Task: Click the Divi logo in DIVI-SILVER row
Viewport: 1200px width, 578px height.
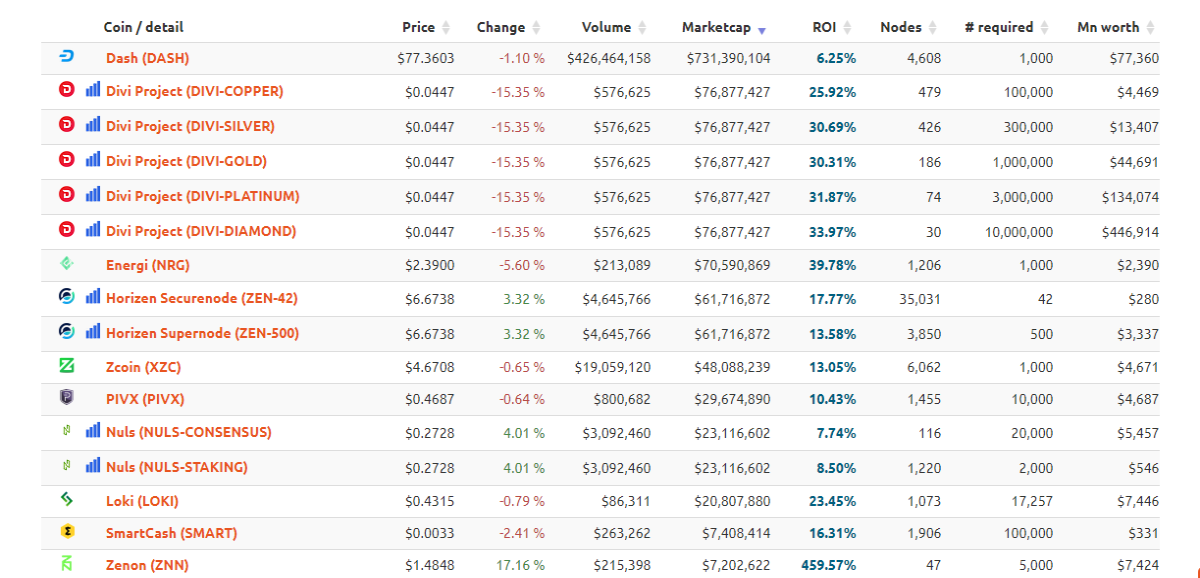Action: (x=67, y=125)
